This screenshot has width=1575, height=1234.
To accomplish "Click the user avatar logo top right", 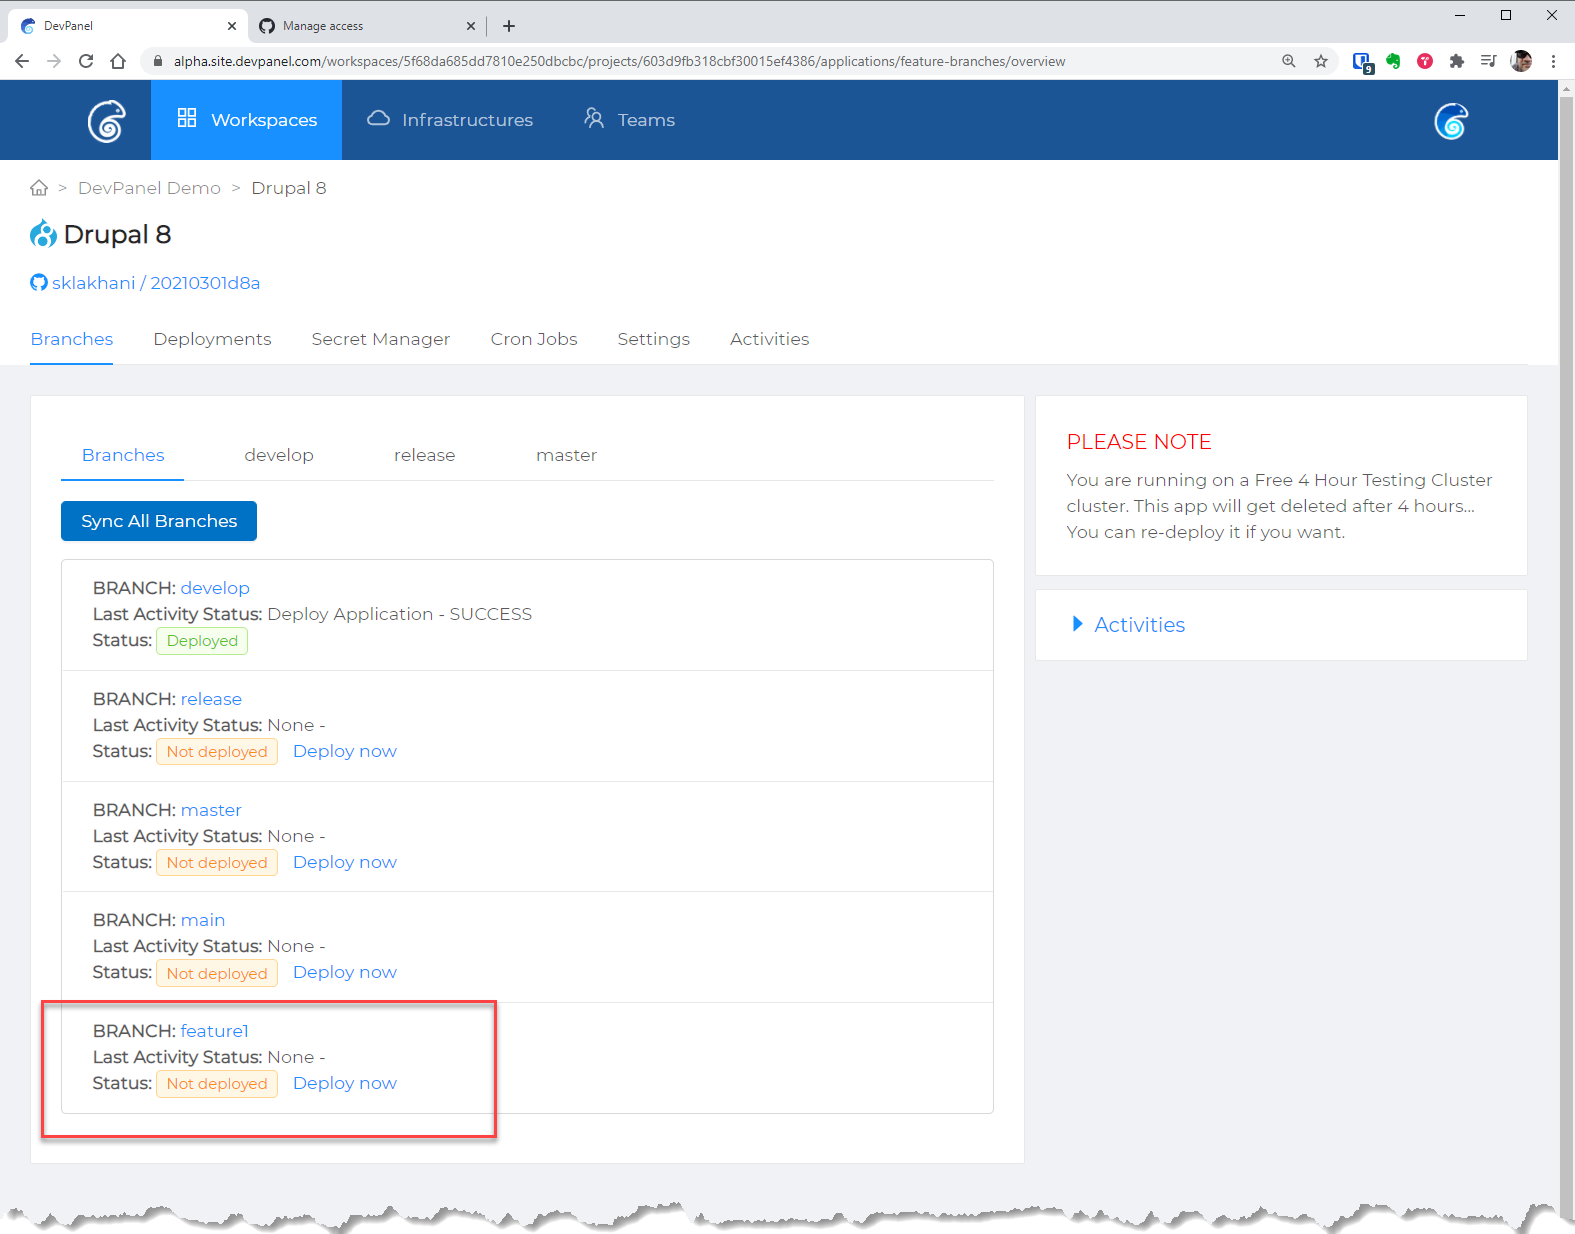I will tap(1450, 121).
